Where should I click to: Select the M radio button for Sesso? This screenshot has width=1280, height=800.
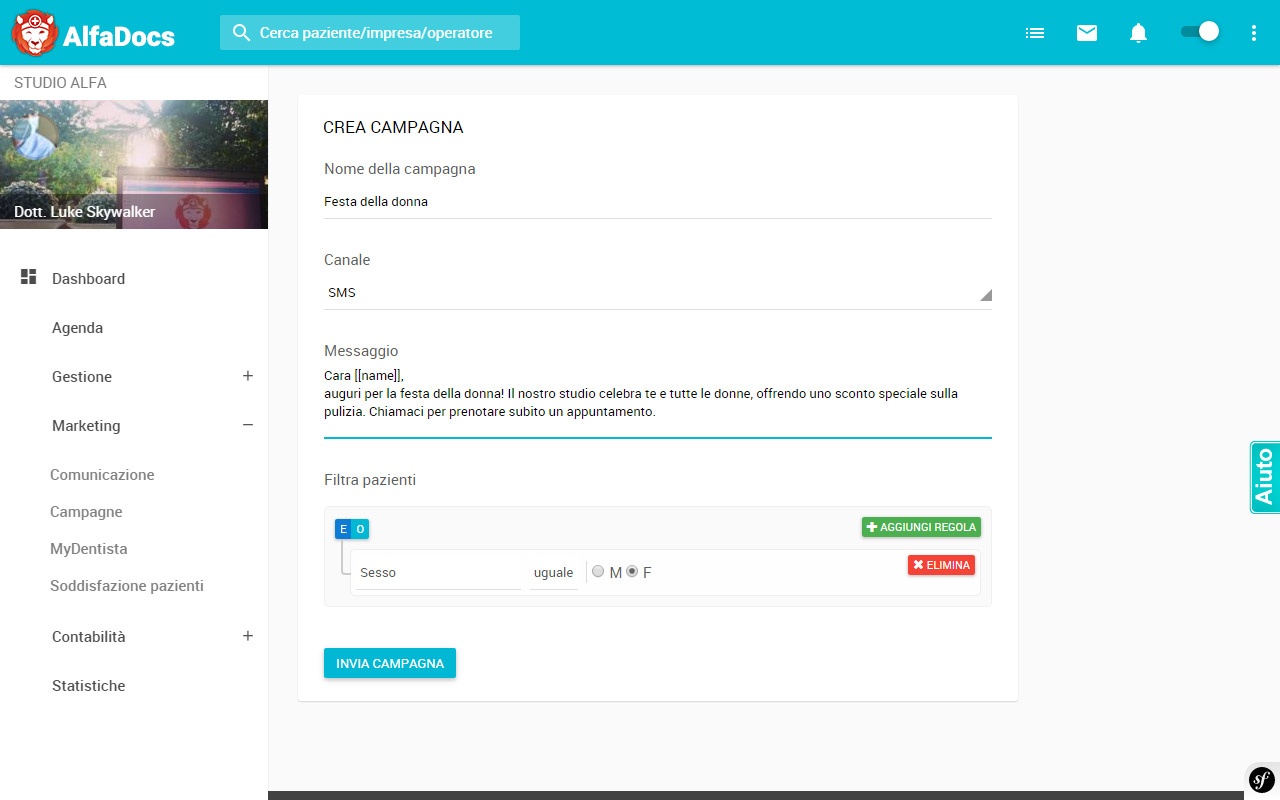(x=598, y=572)
